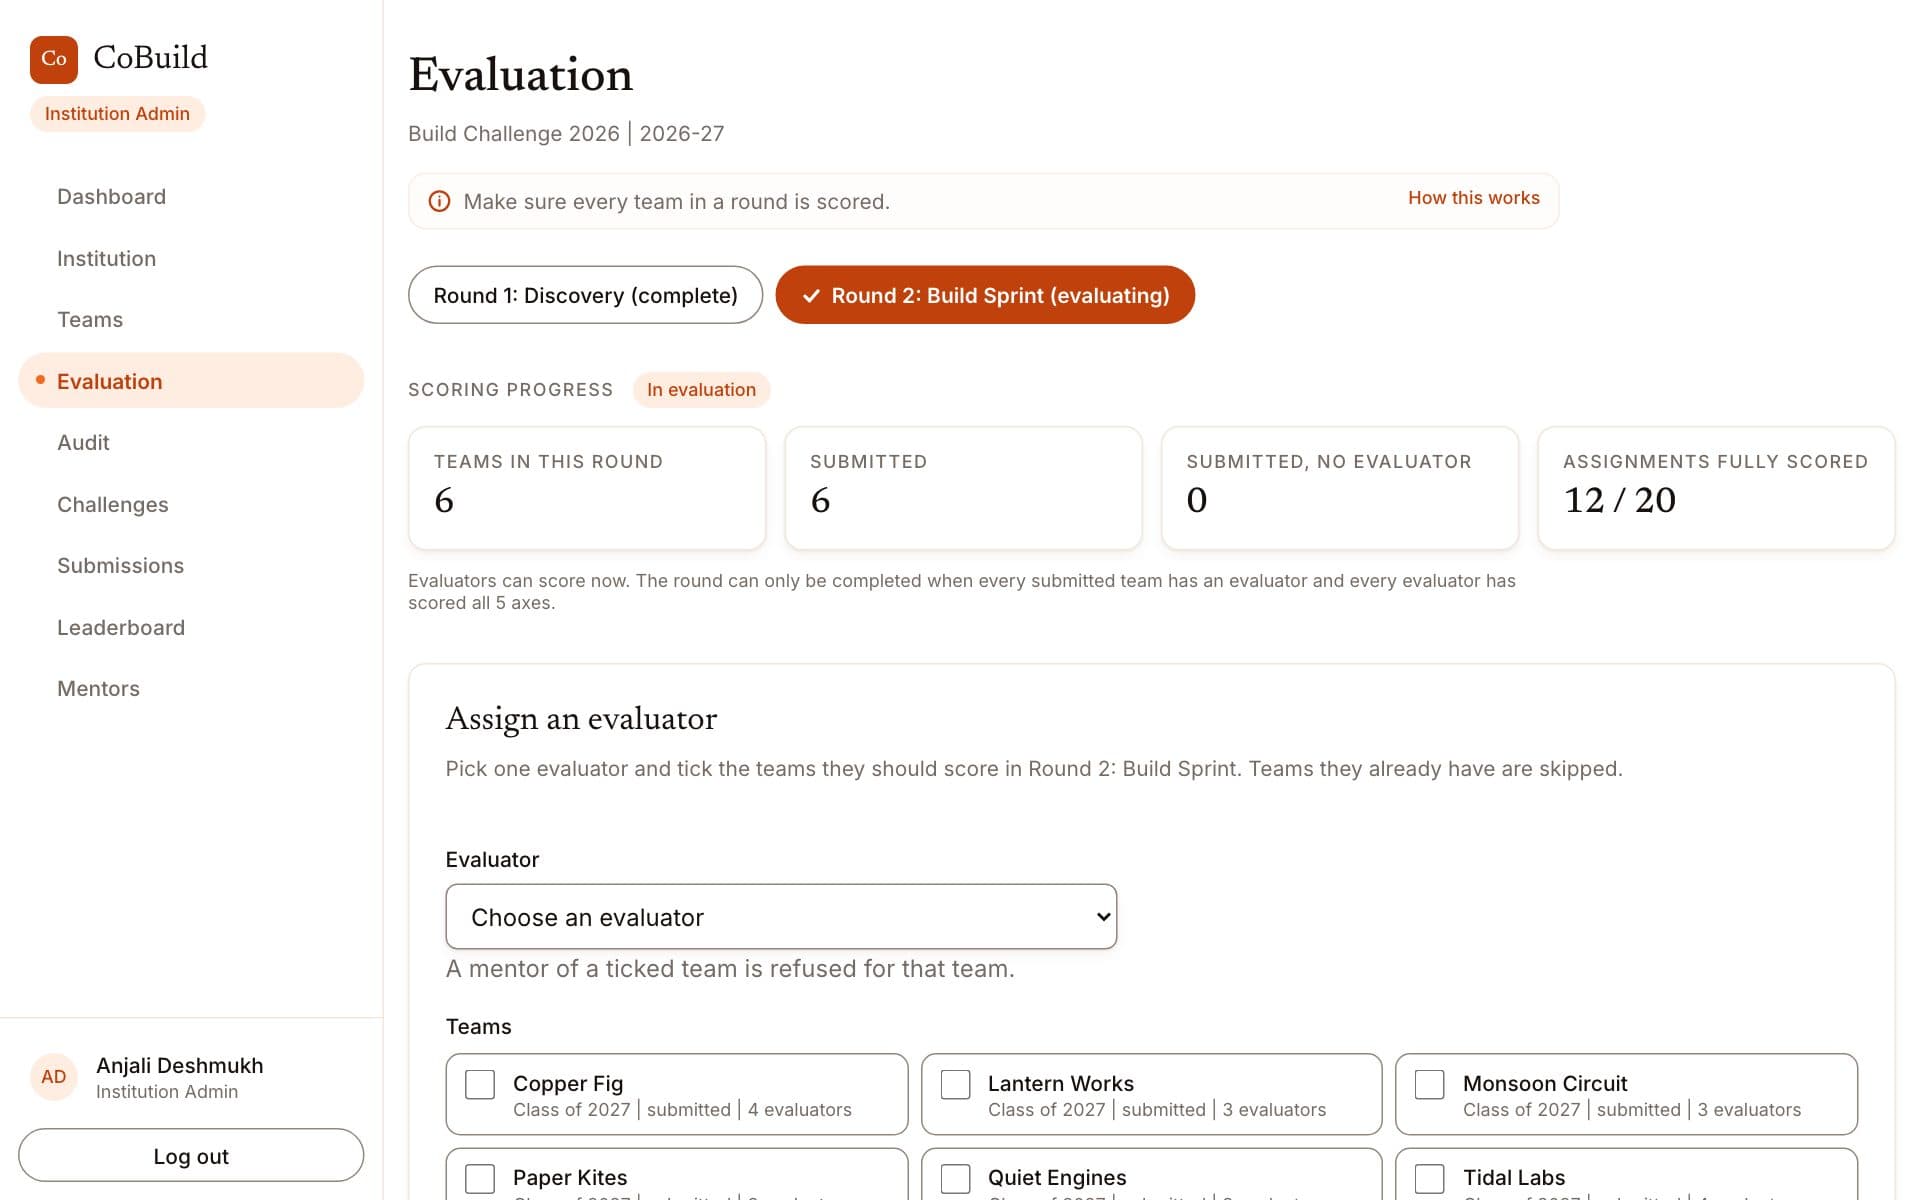Click the info icon in the notice banner
Image resolution: width=1920 pixels, height=1200 pixels.
click(439, 202)
